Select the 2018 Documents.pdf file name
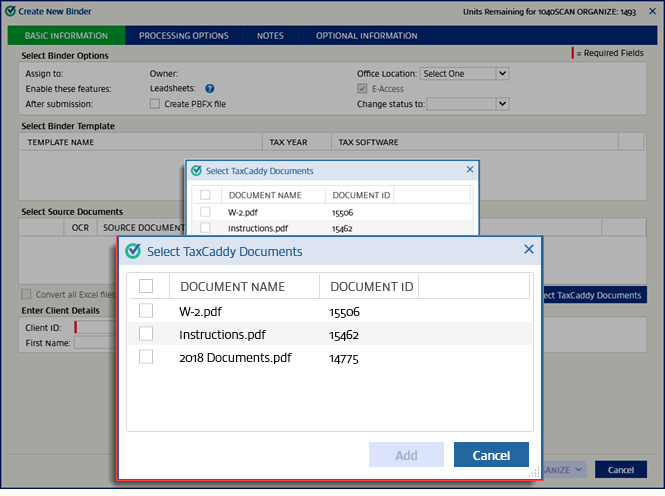 click(235, 358)
